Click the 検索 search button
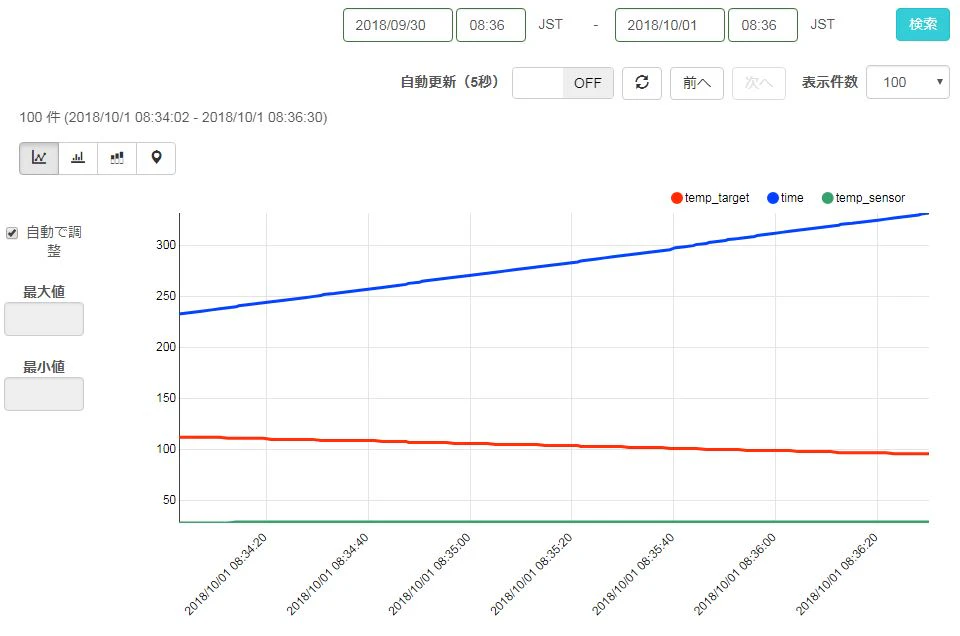This screenshot has width=960, height=636. [923, 24]
